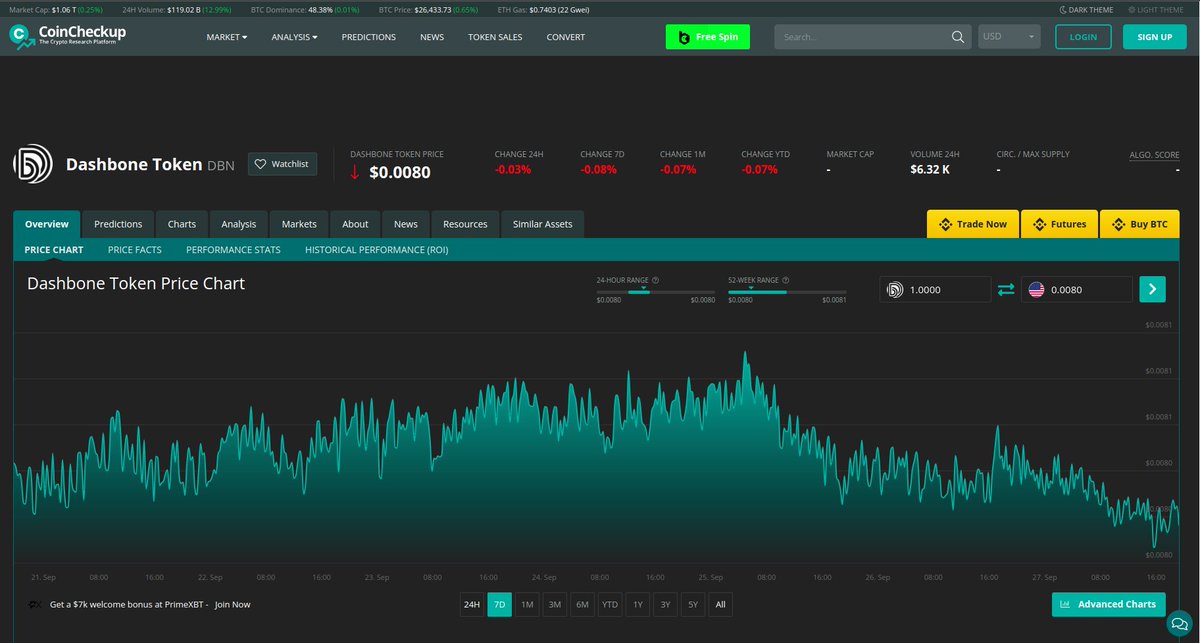Click the Login button

click(x=1083, y=37)
